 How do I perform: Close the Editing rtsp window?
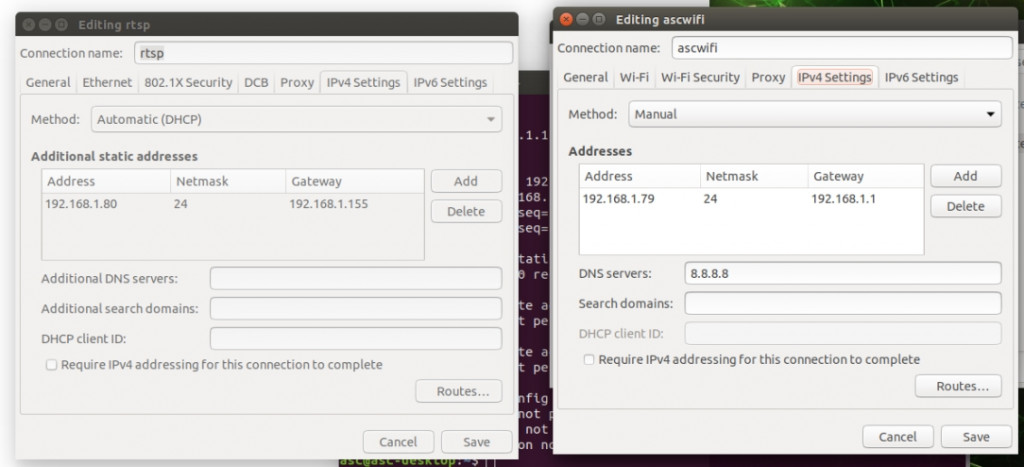[28, 25]
